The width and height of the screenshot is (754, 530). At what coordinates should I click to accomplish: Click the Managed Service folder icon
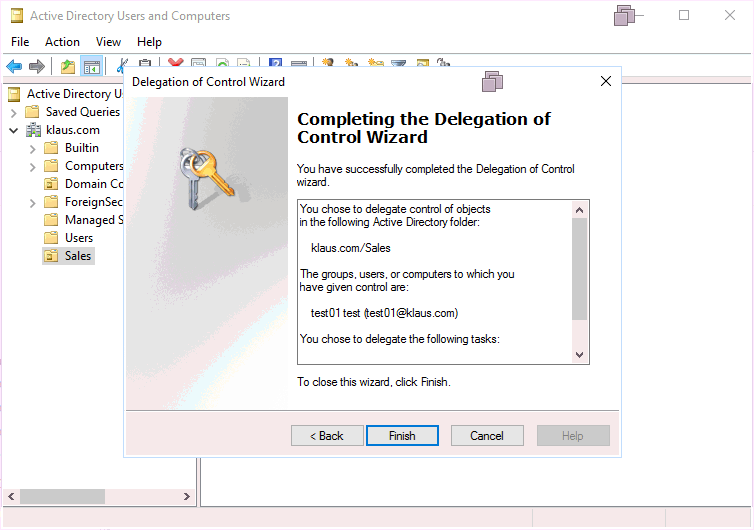51,220
